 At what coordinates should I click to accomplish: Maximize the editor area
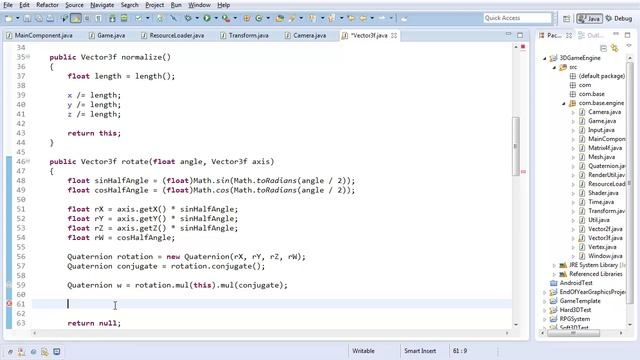click(x=520, y=35)
